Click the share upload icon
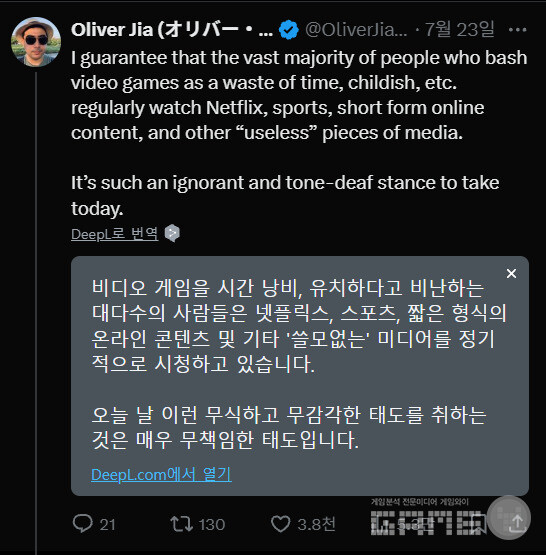This screenshot has height=555, width=546. point(518,524)
